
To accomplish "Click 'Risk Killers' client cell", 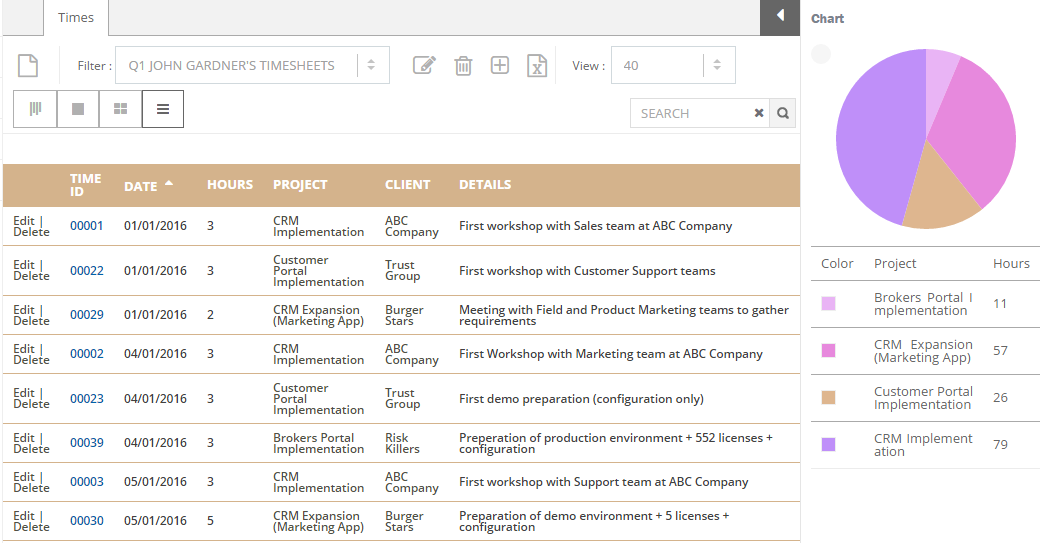I will [x=402, y=443].
